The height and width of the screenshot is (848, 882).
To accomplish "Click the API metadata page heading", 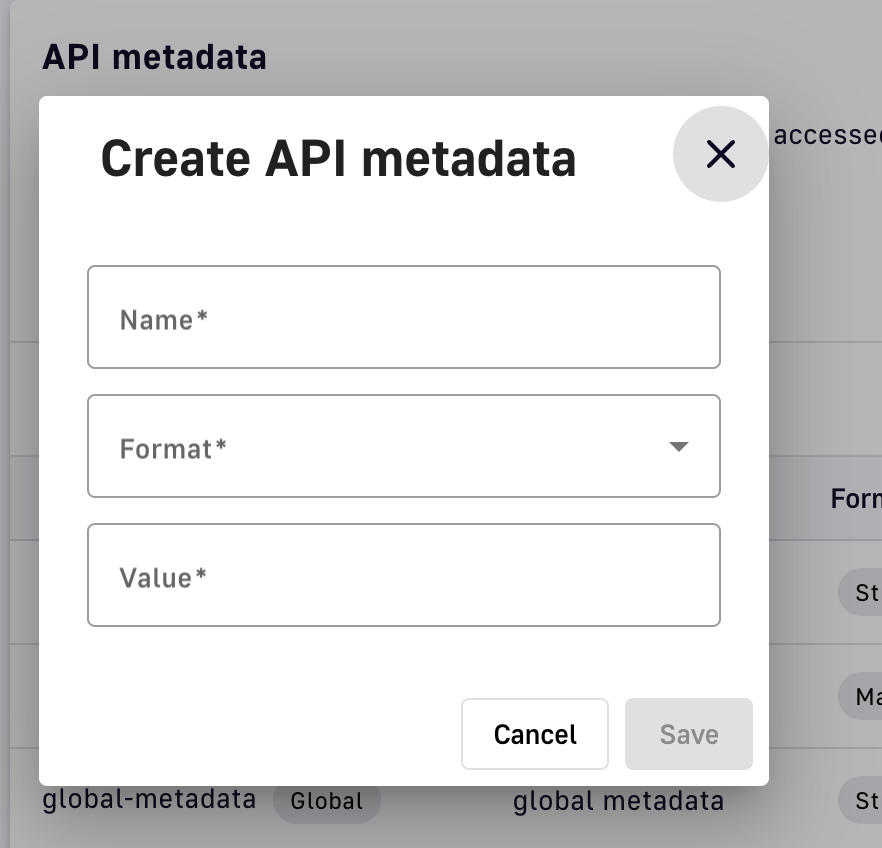I will tap(154, 57).
